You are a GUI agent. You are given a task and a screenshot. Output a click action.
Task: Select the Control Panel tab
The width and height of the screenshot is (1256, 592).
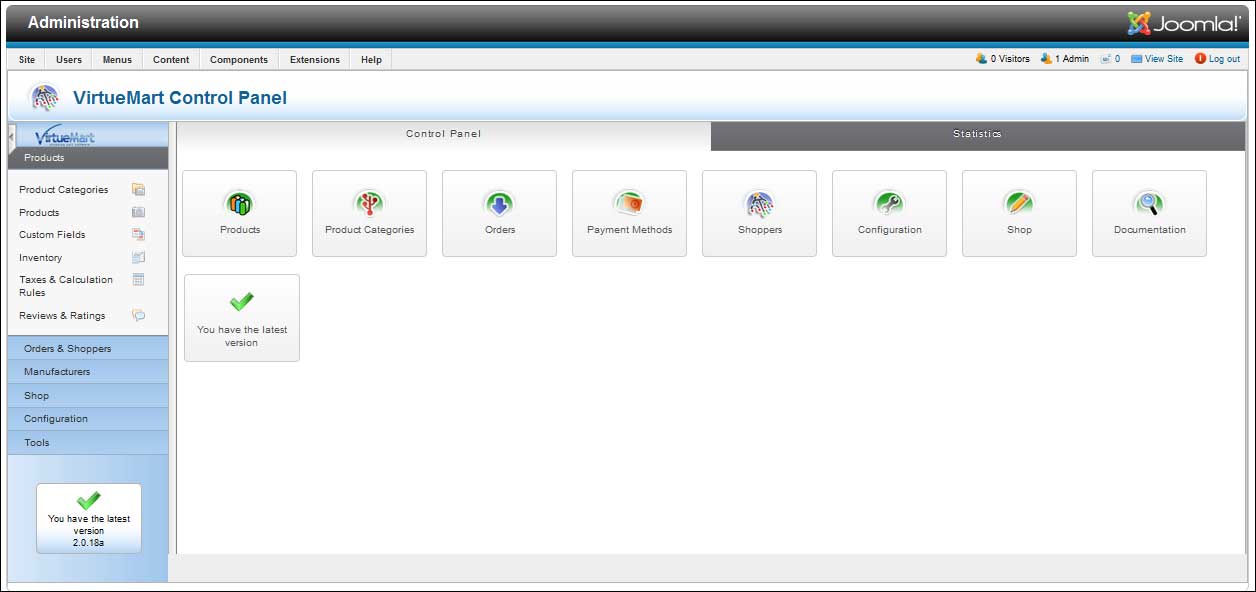coord(444,135)
